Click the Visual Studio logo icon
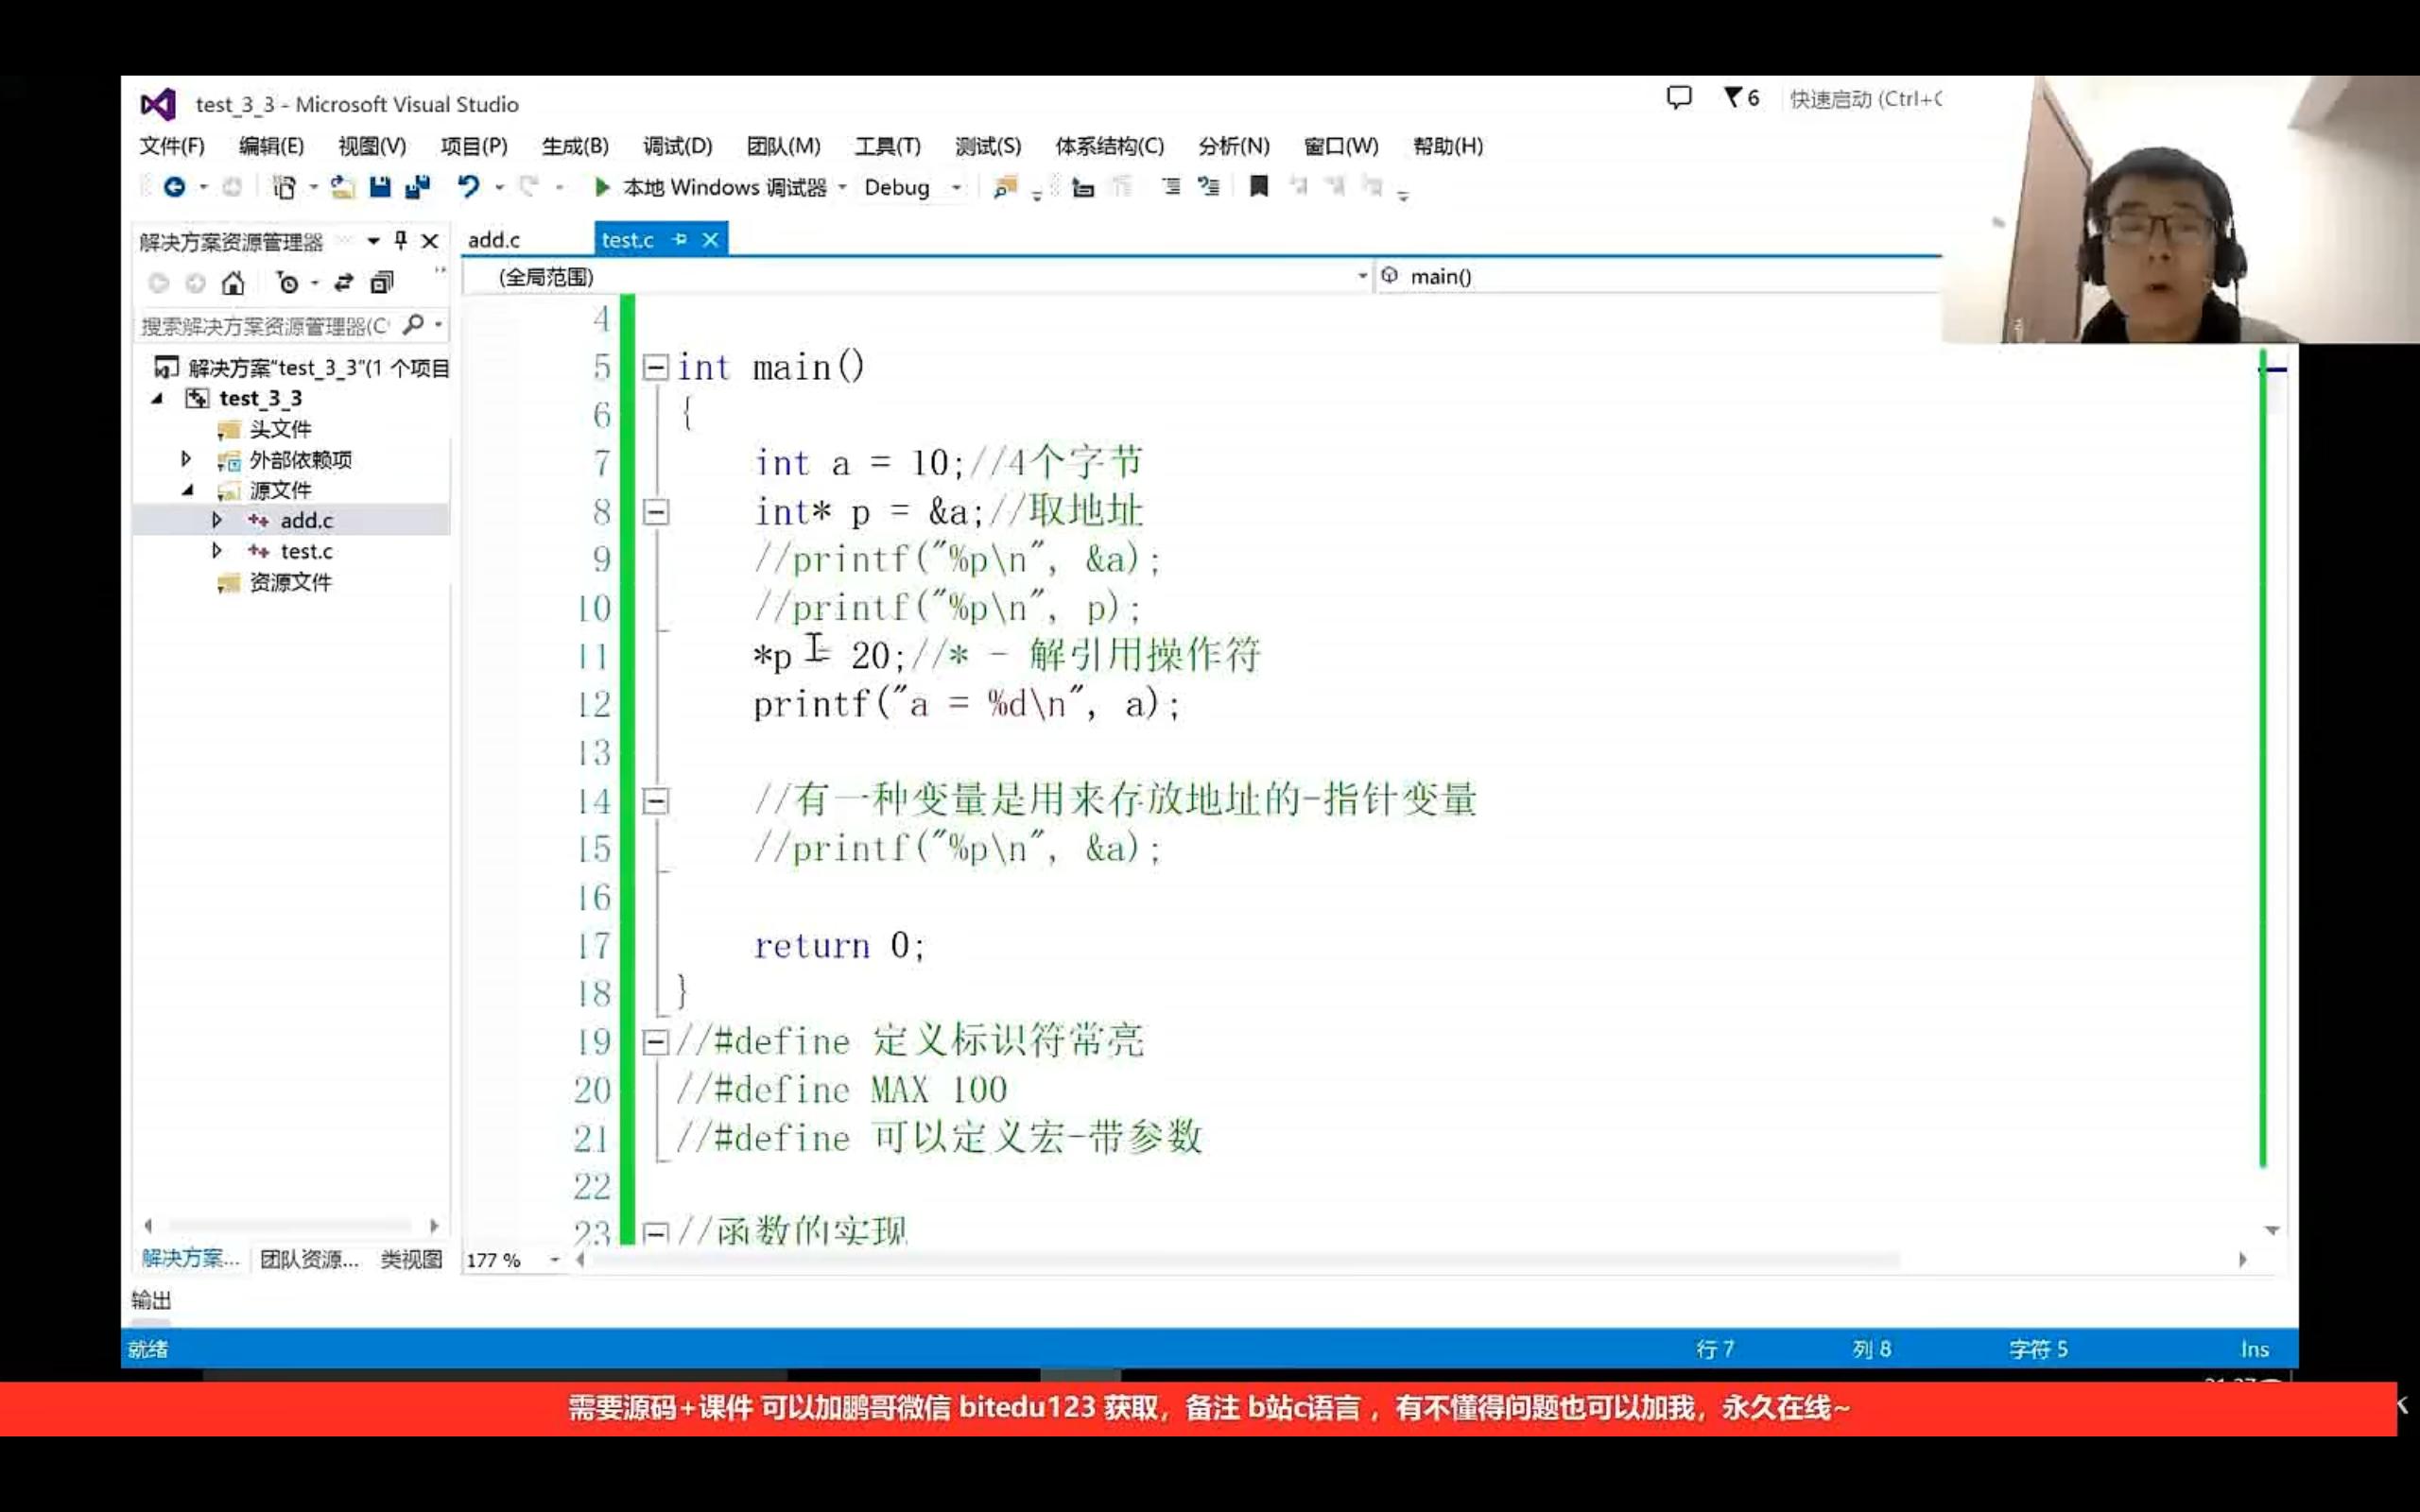This screenshot has height=1512, width=2420. click(158, 104)
